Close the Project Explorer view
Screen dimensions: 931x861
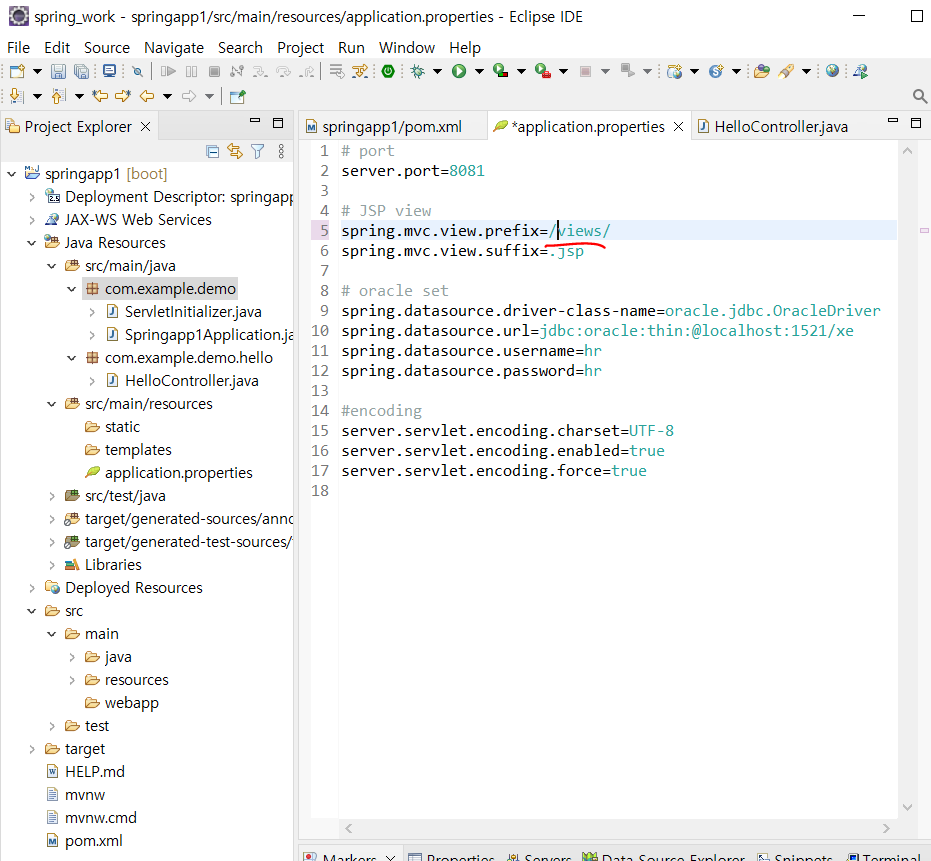pyautogui.click(x=145, y=126)
